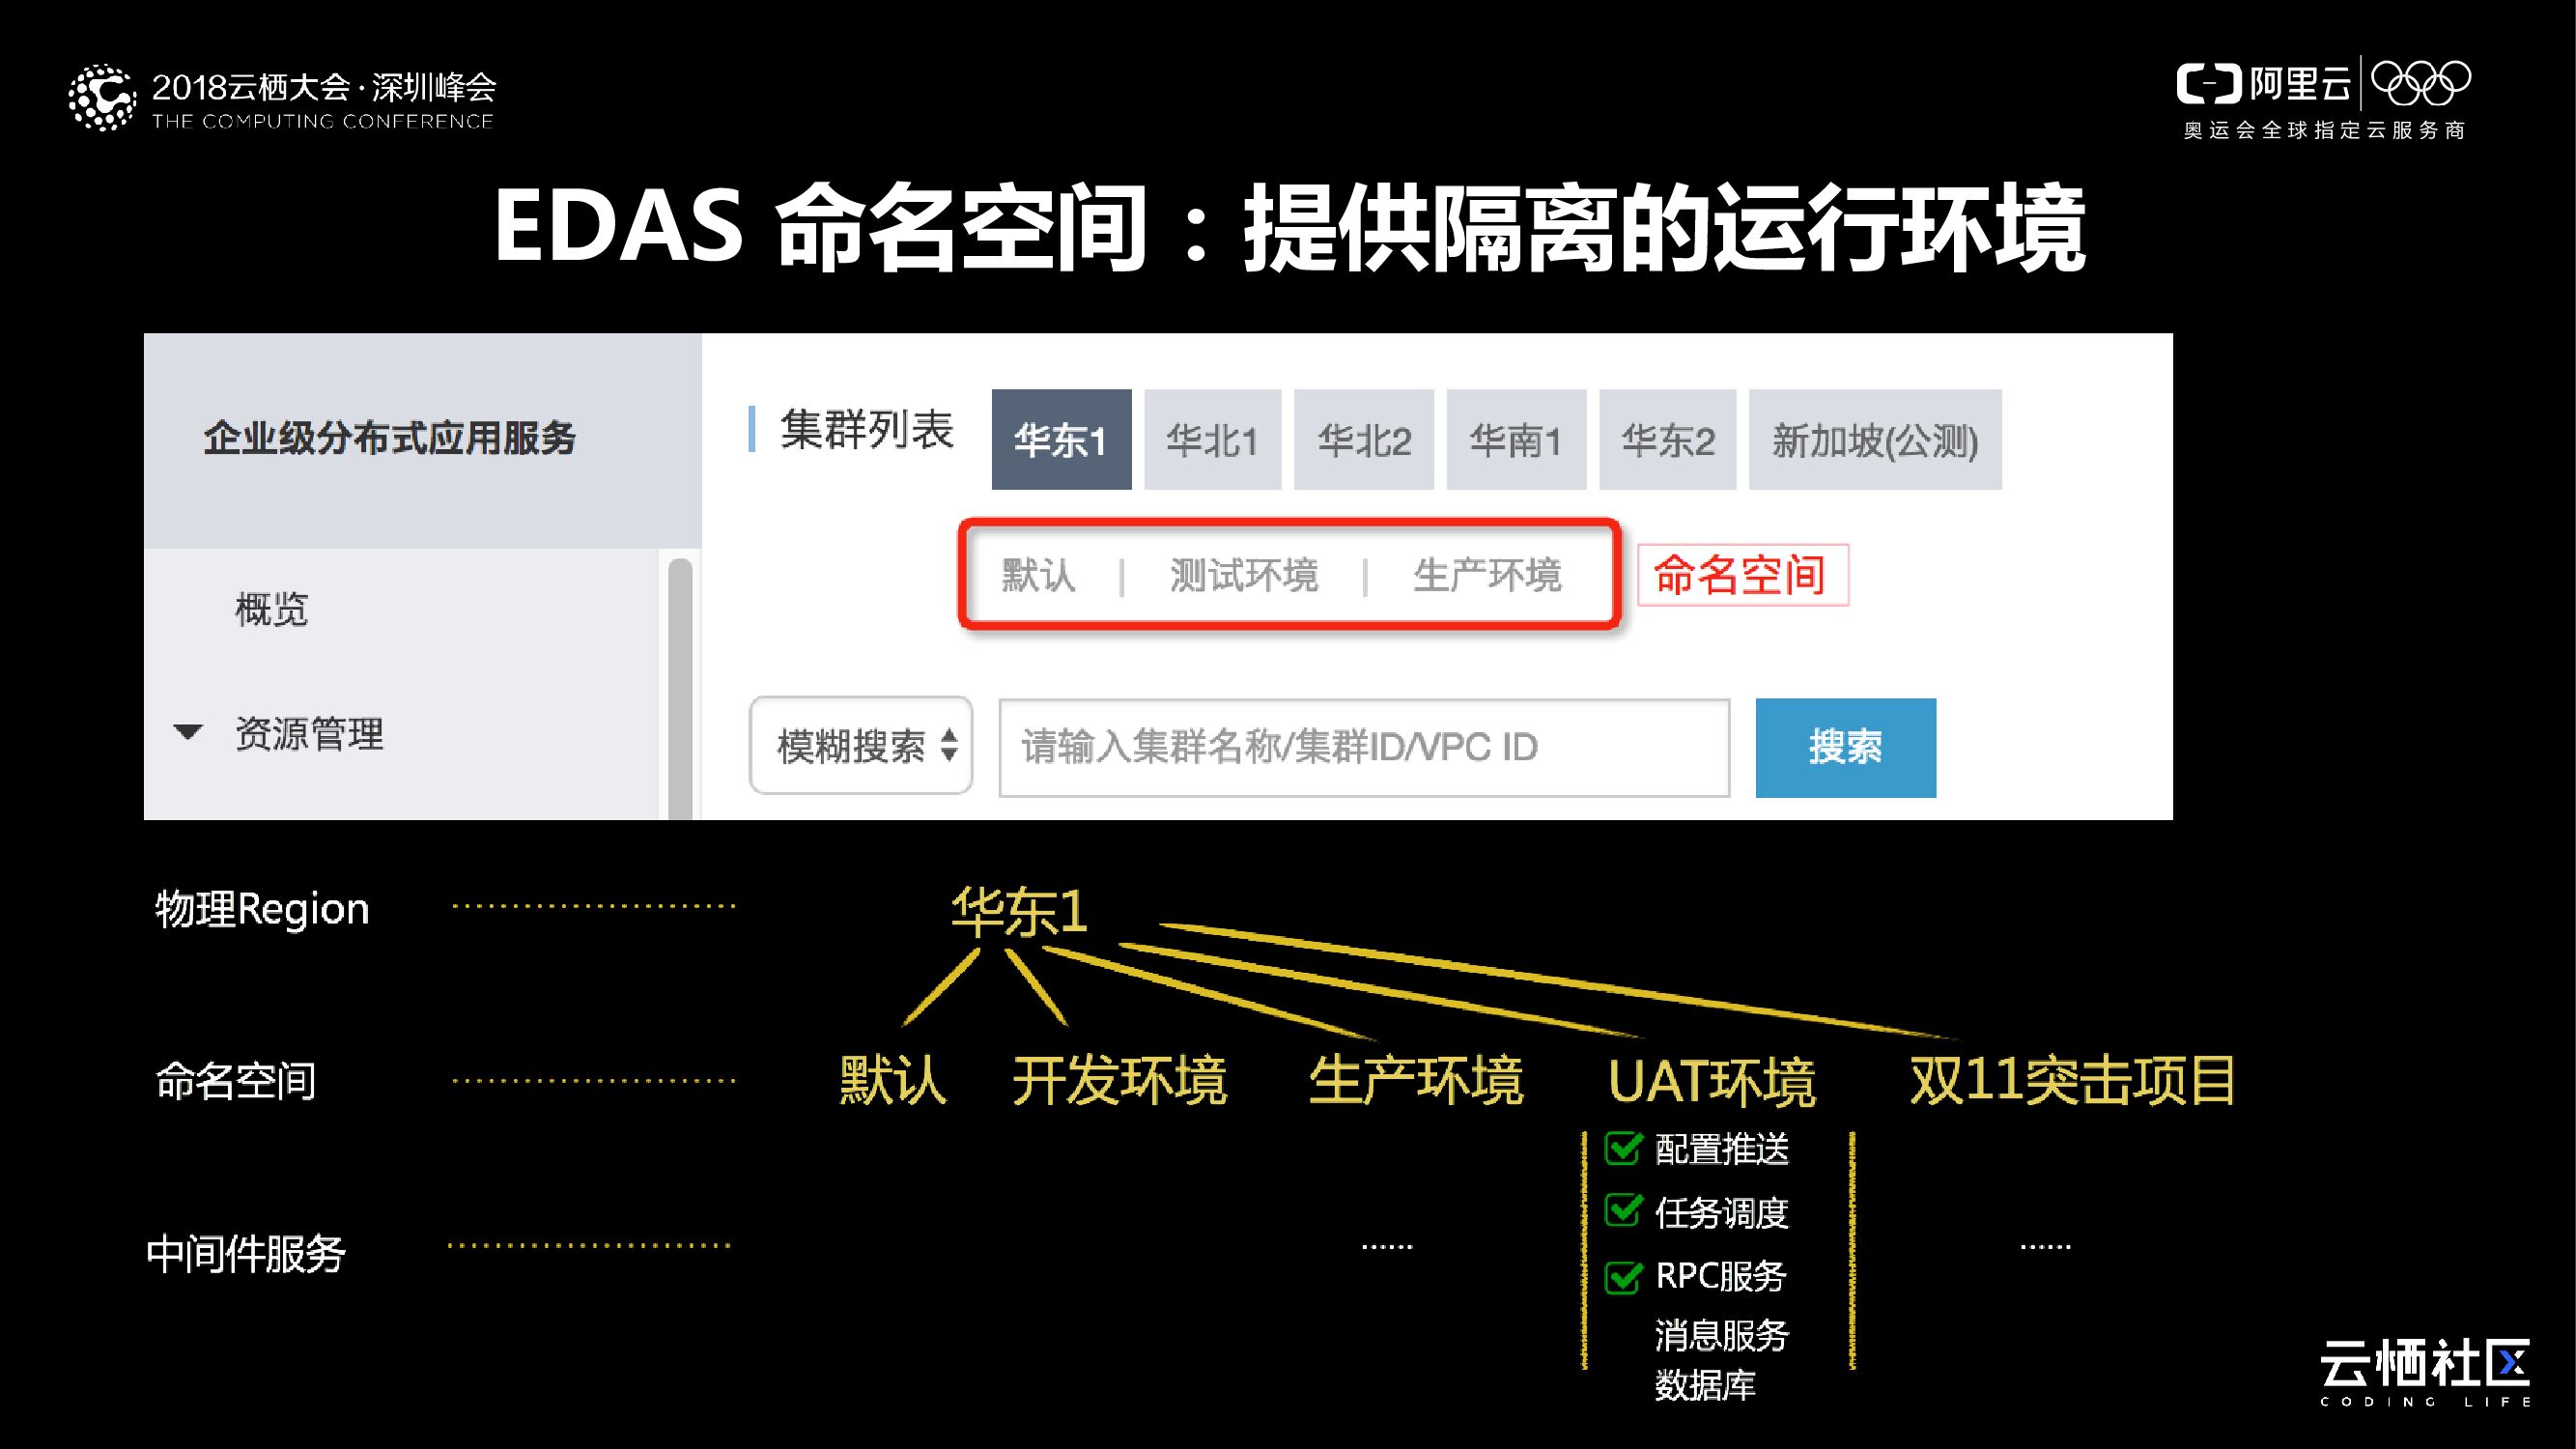Switch to the 华北2 region tab

click(x=1363, y=440)
